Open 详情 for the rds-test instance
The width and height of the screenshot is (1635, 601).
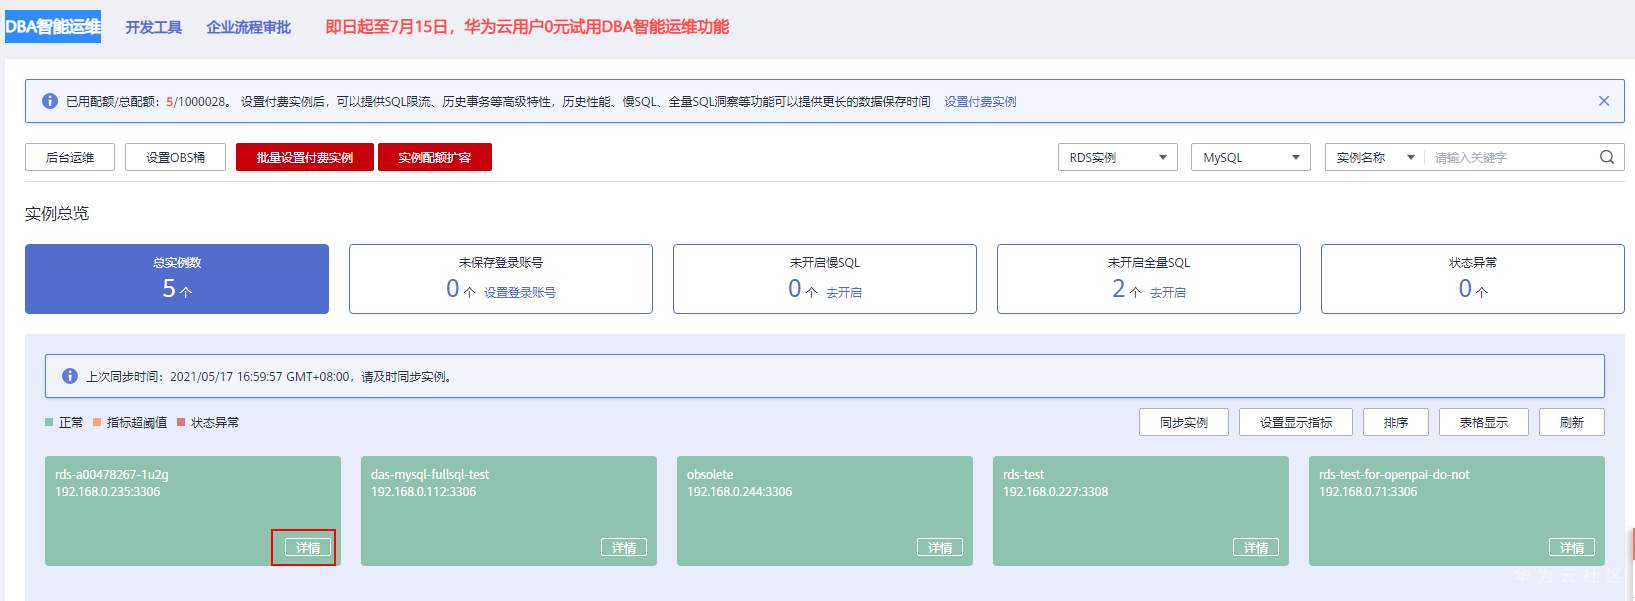(1256, 547)
